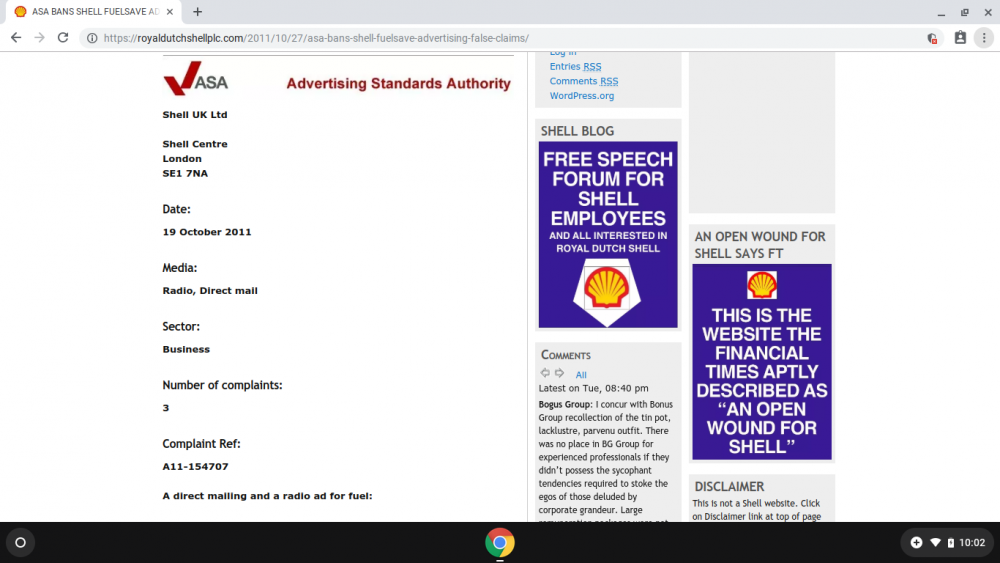View site information icon in address bar

[92, 38]
